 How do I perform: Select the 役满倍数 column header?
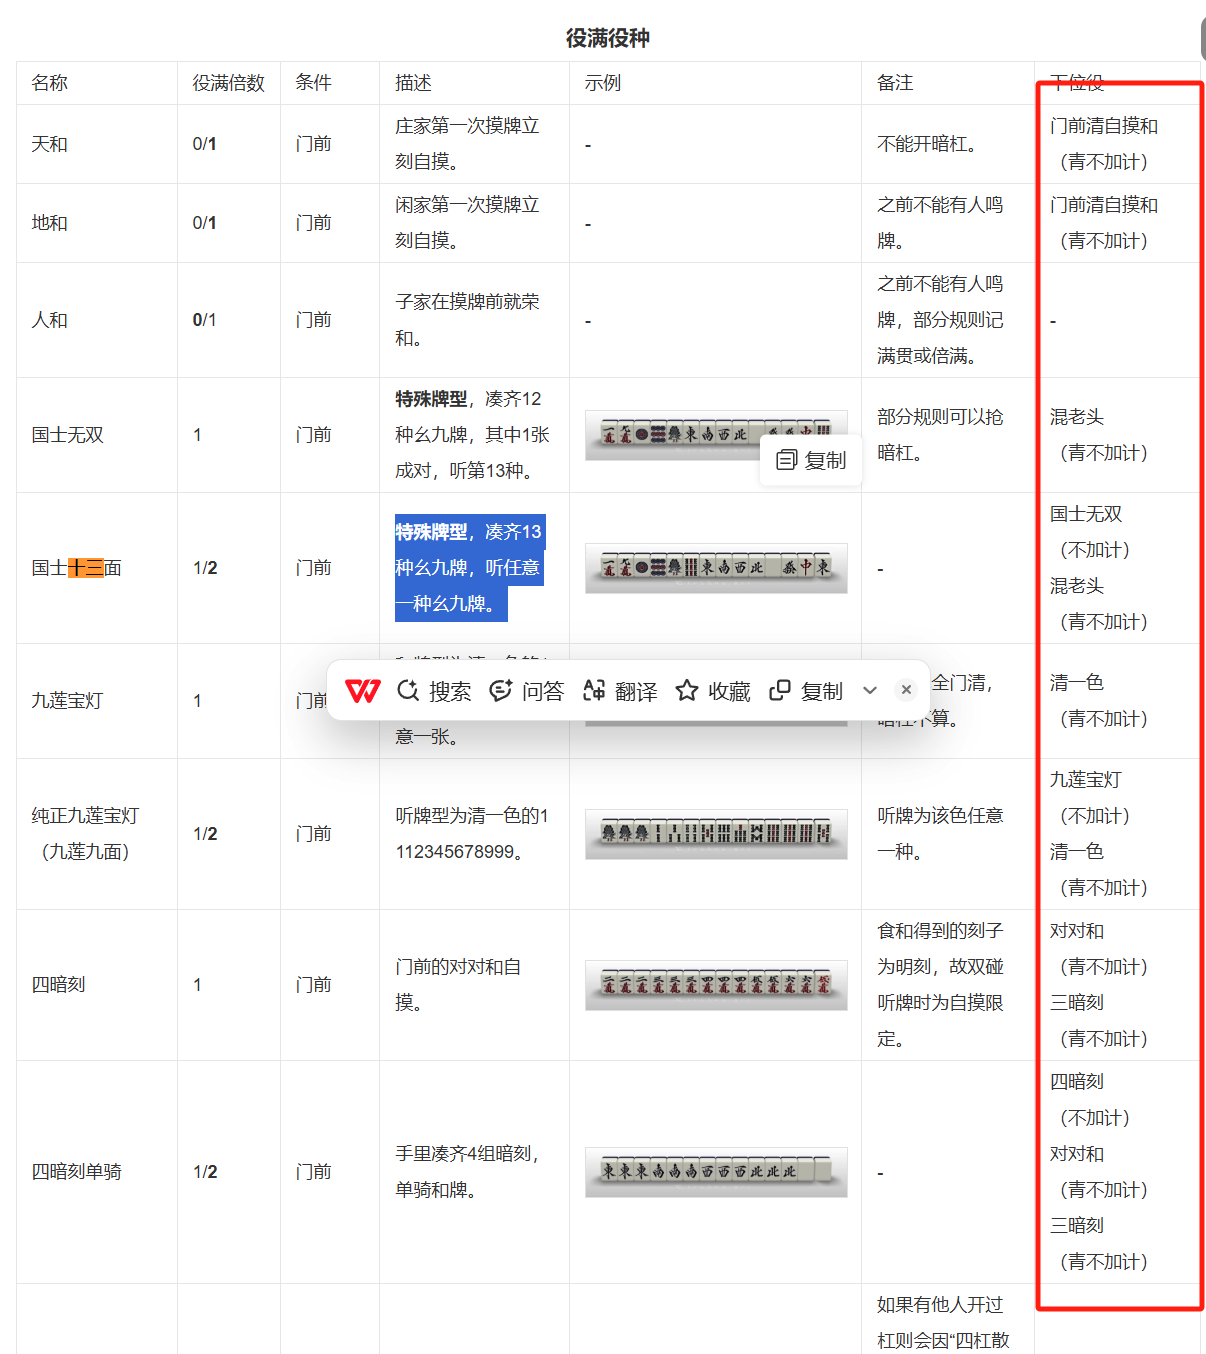[228, 83]
